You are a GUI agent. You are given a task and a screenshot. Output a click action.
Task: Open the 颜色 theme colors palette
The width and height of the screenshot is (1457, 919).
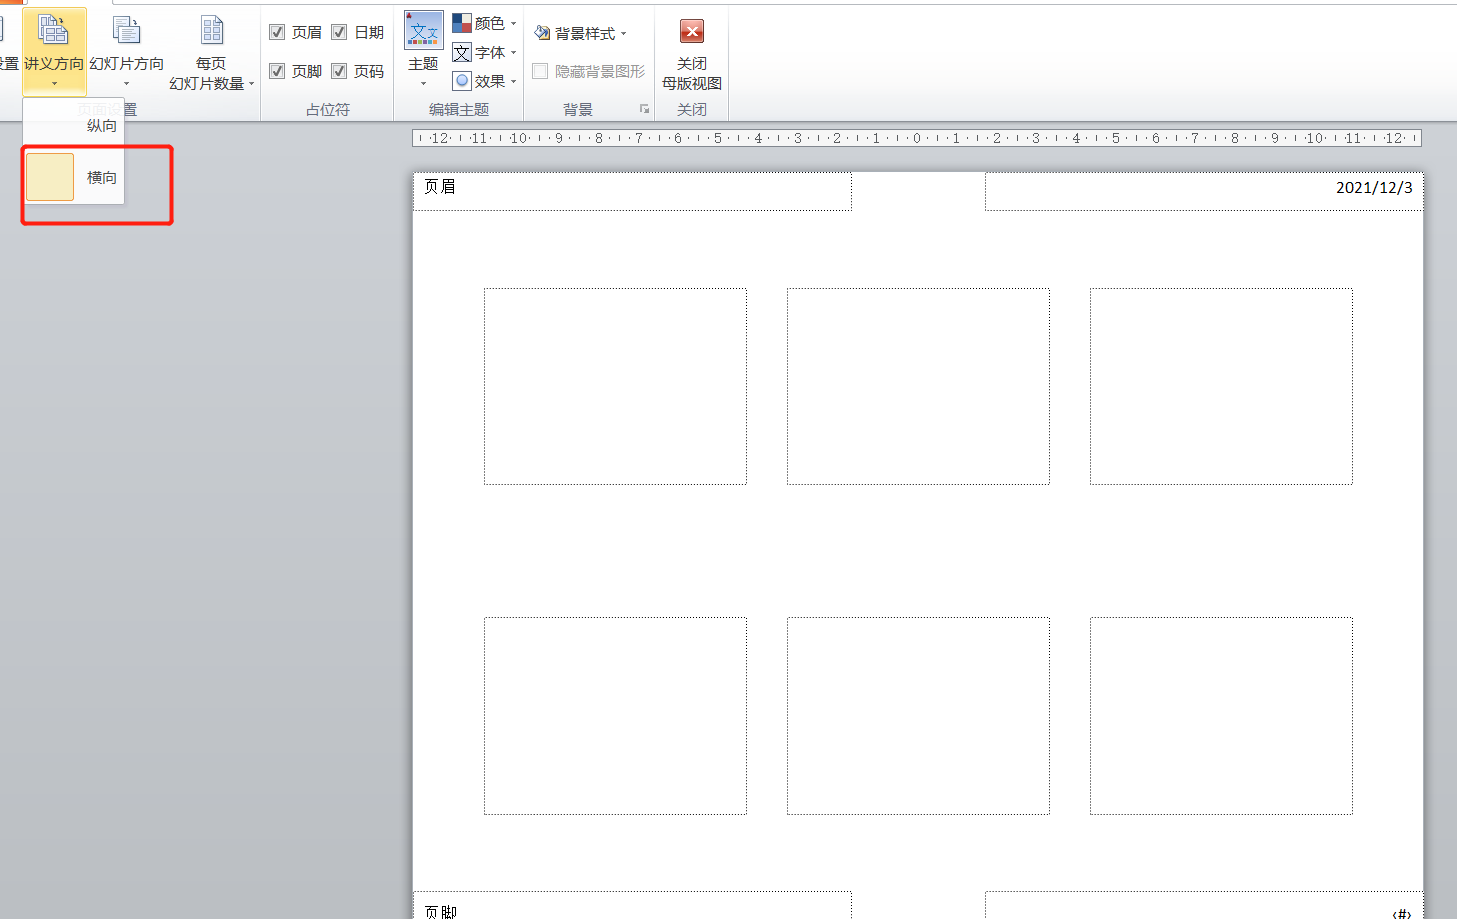pyautogui.click(x=485, y=23)
